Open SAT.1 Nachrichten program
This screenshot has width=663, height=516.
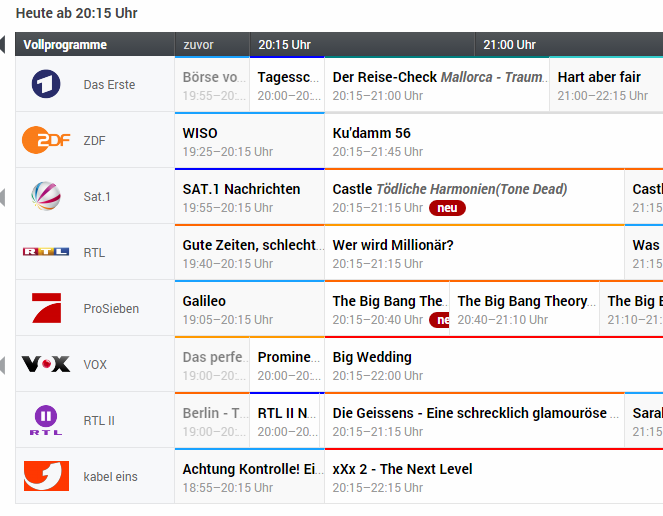(x=249, y=197)
